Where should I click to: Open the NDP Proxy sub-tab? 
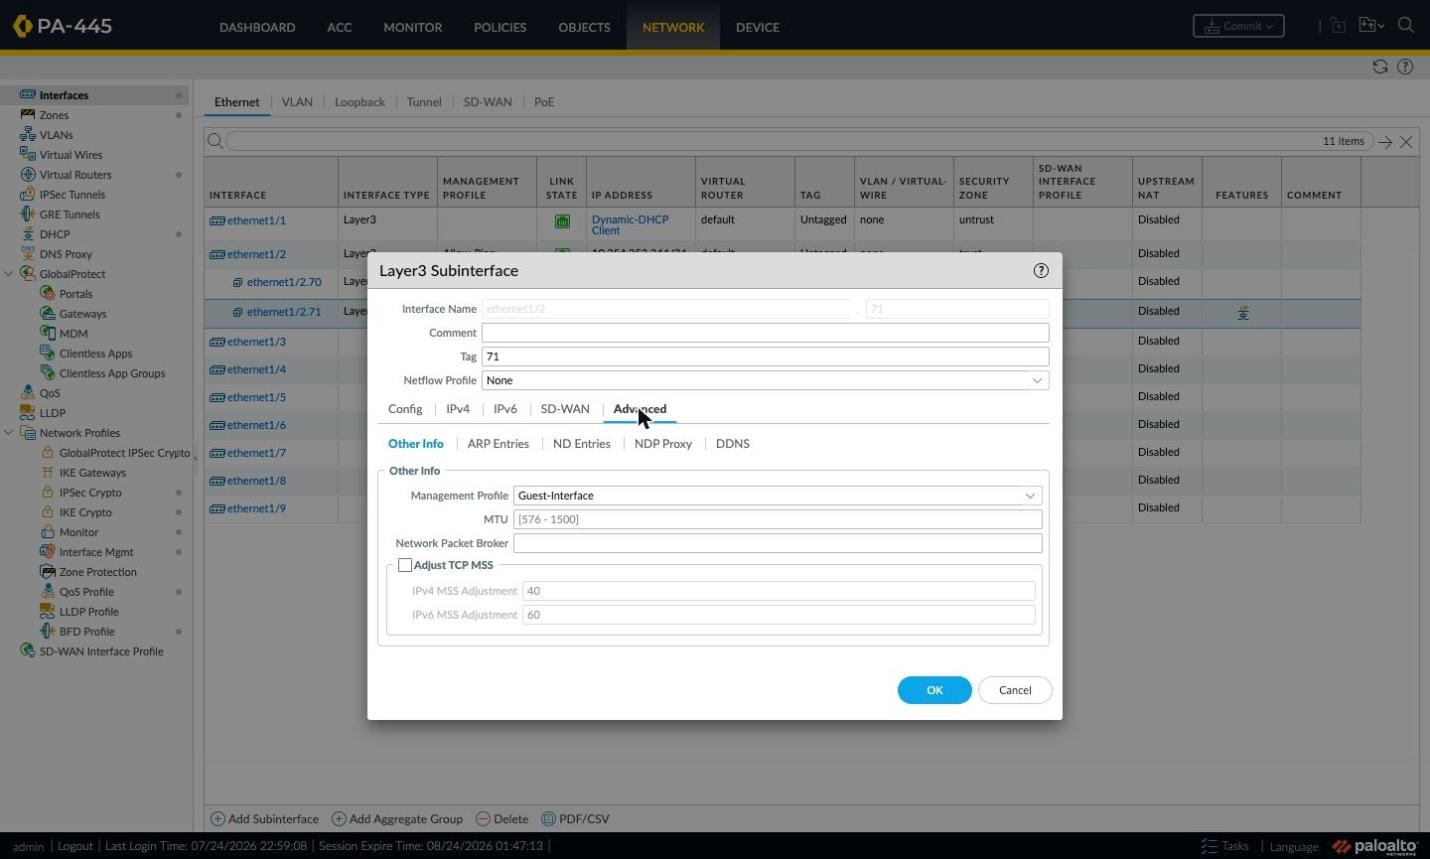tap(663, 444)
